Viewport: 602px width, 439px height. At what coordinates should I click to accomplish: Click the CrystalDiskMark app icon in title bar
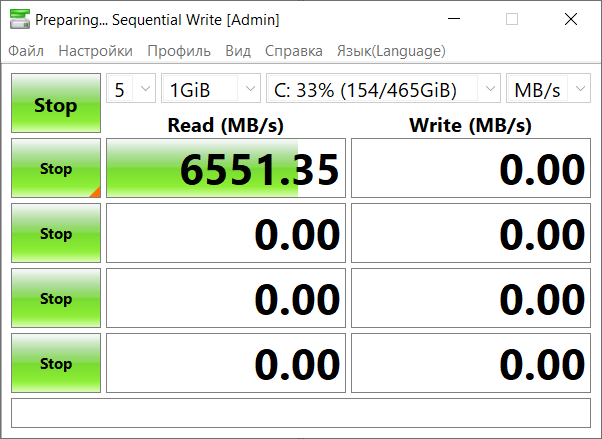tap(20, 19)
